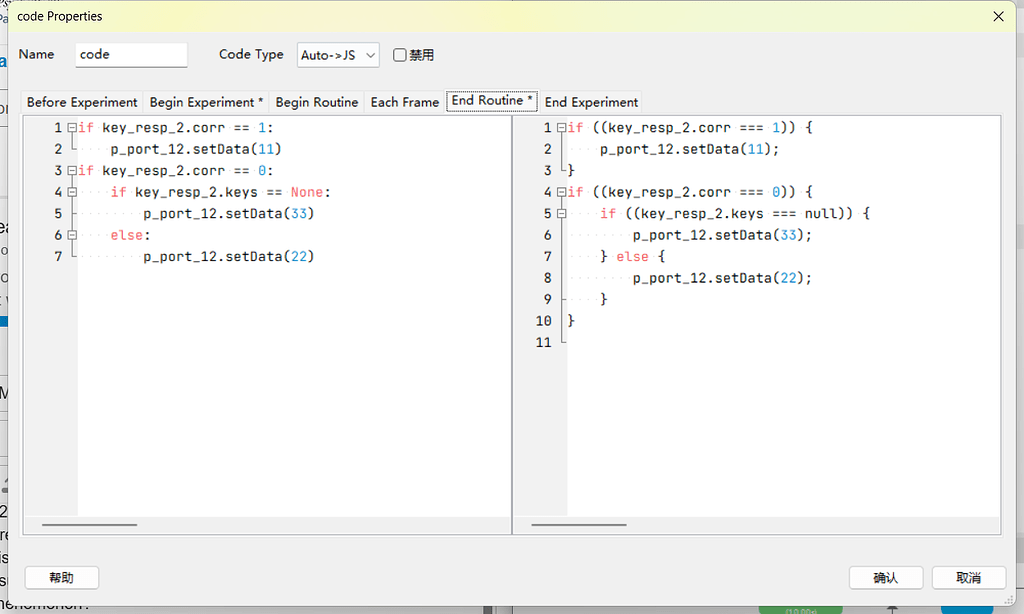Switch to the End Experiment tab
The height and width of the screenshot is (614, 1024).
click(x=590, y=101)
